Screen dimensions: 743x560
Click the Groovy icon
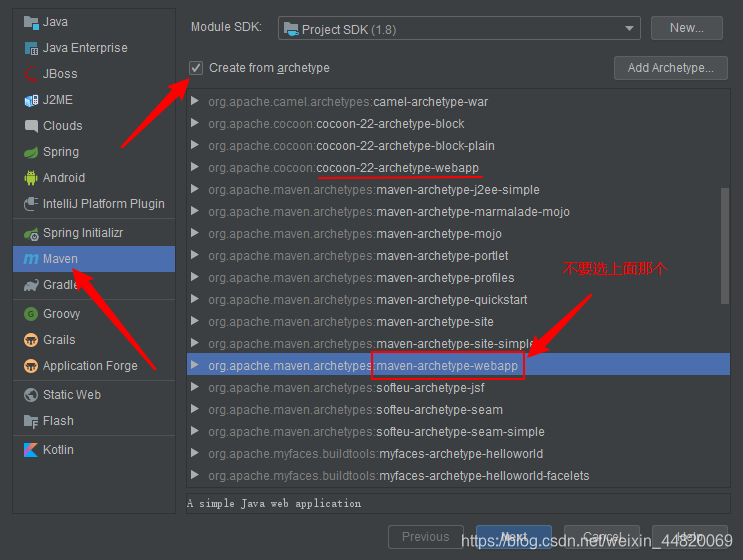(31, 314)
